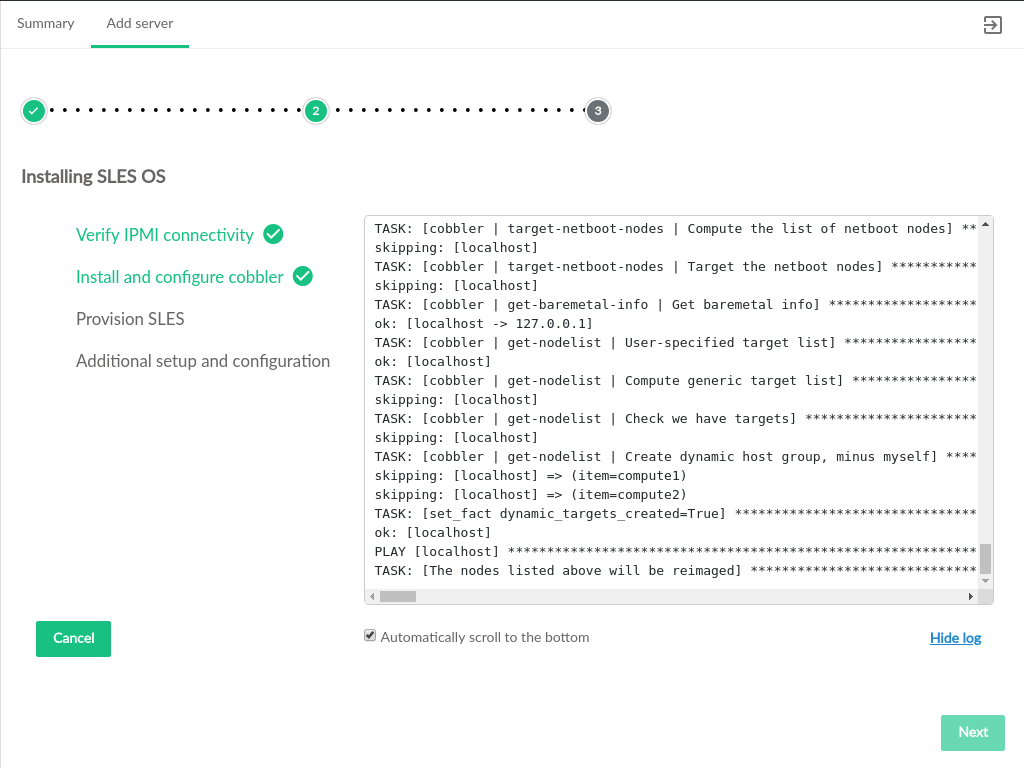Click the completed step one checkmark circle
The height and width of the screenshot is (768, 1024).
point(34,111)
